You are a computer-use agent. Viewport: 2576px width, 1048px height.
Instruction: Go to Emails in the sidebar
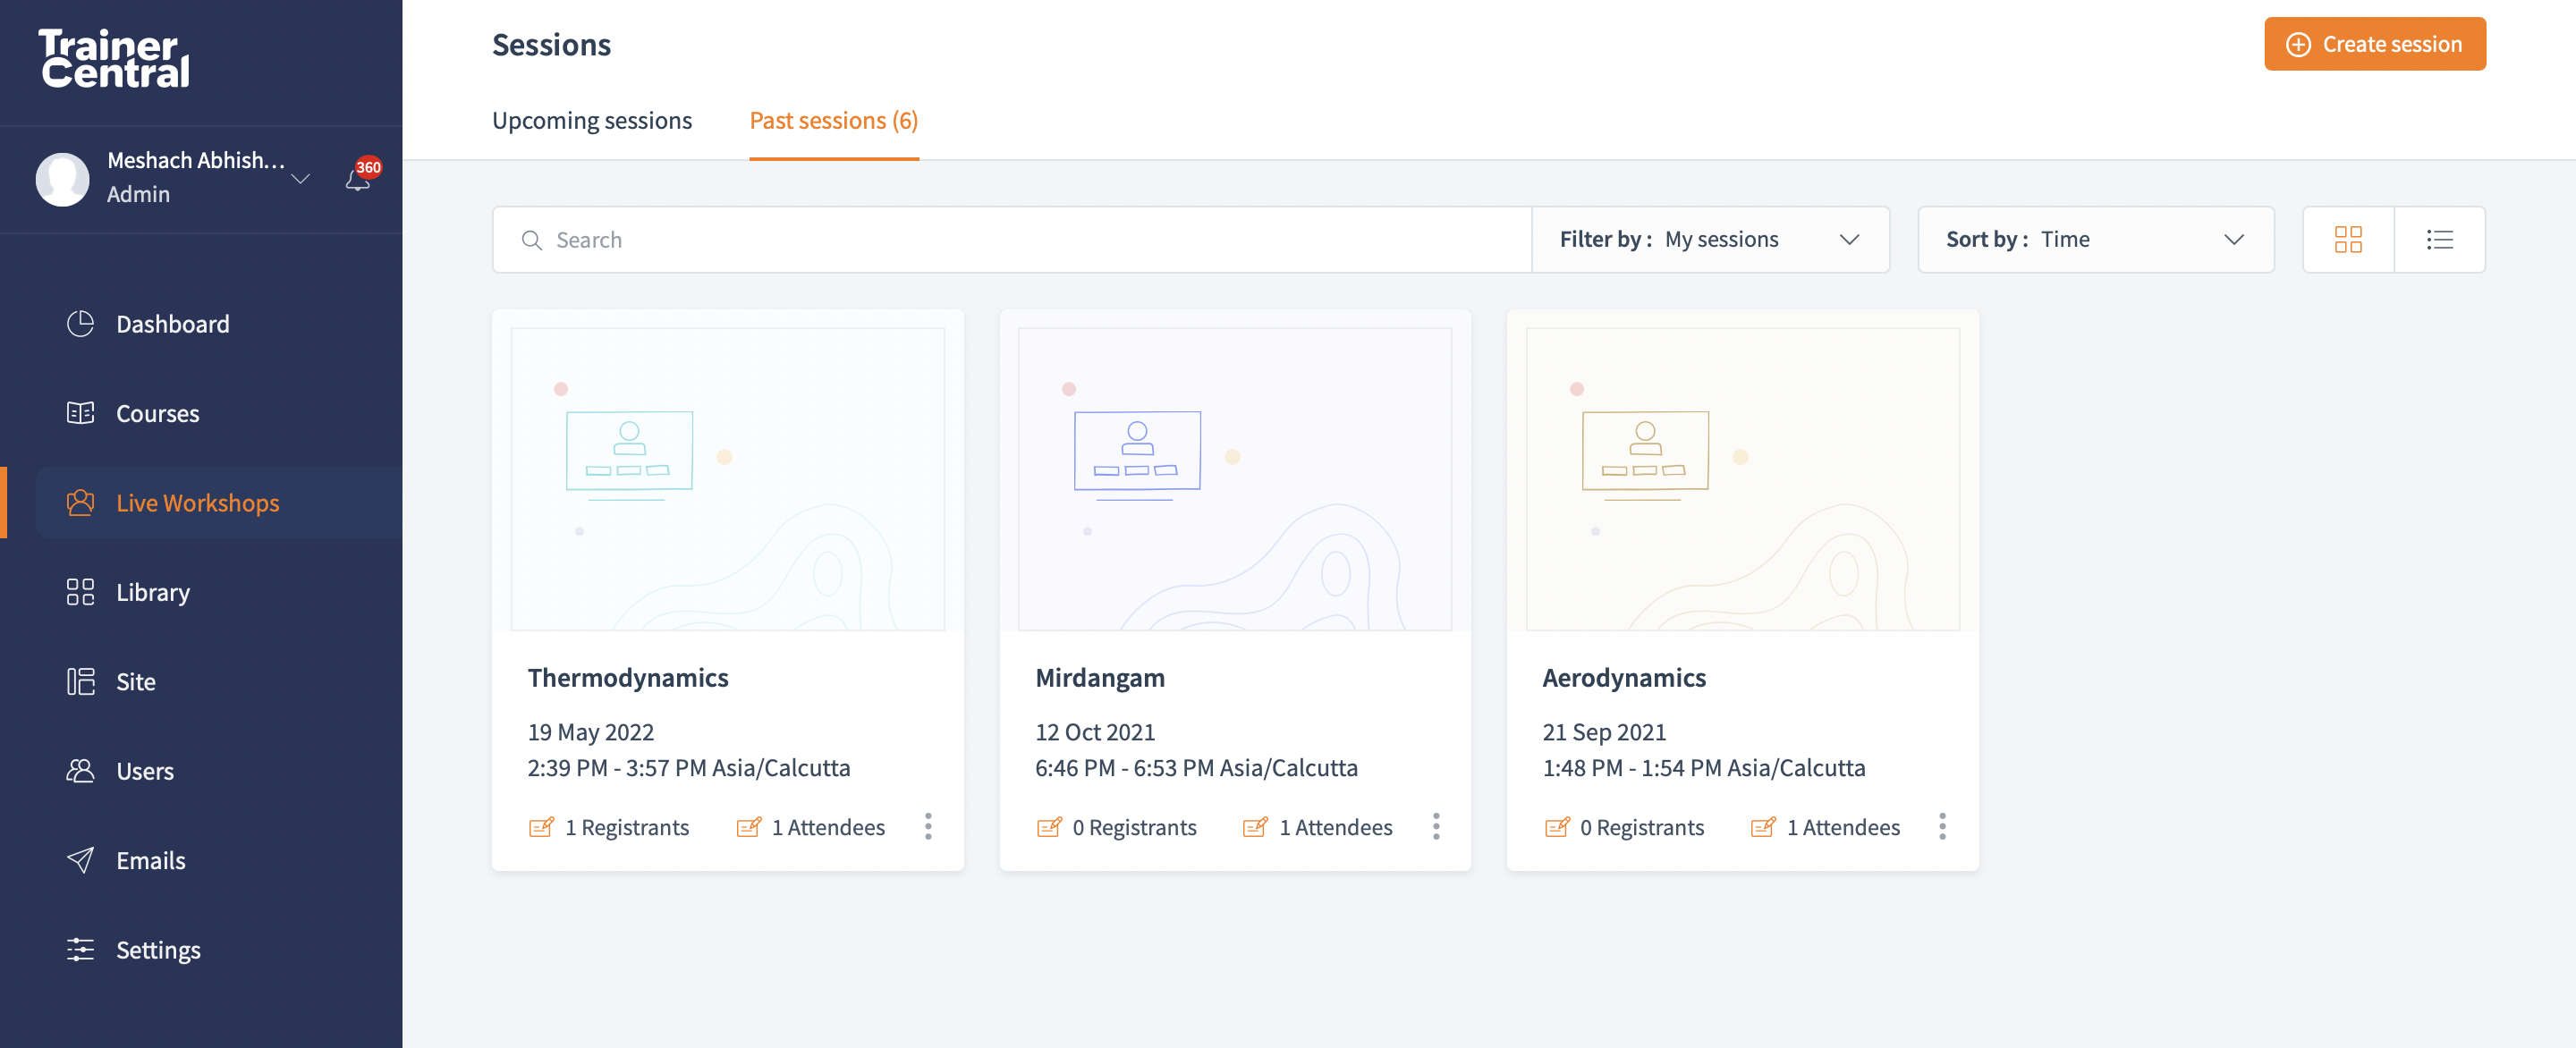(151, 860)
